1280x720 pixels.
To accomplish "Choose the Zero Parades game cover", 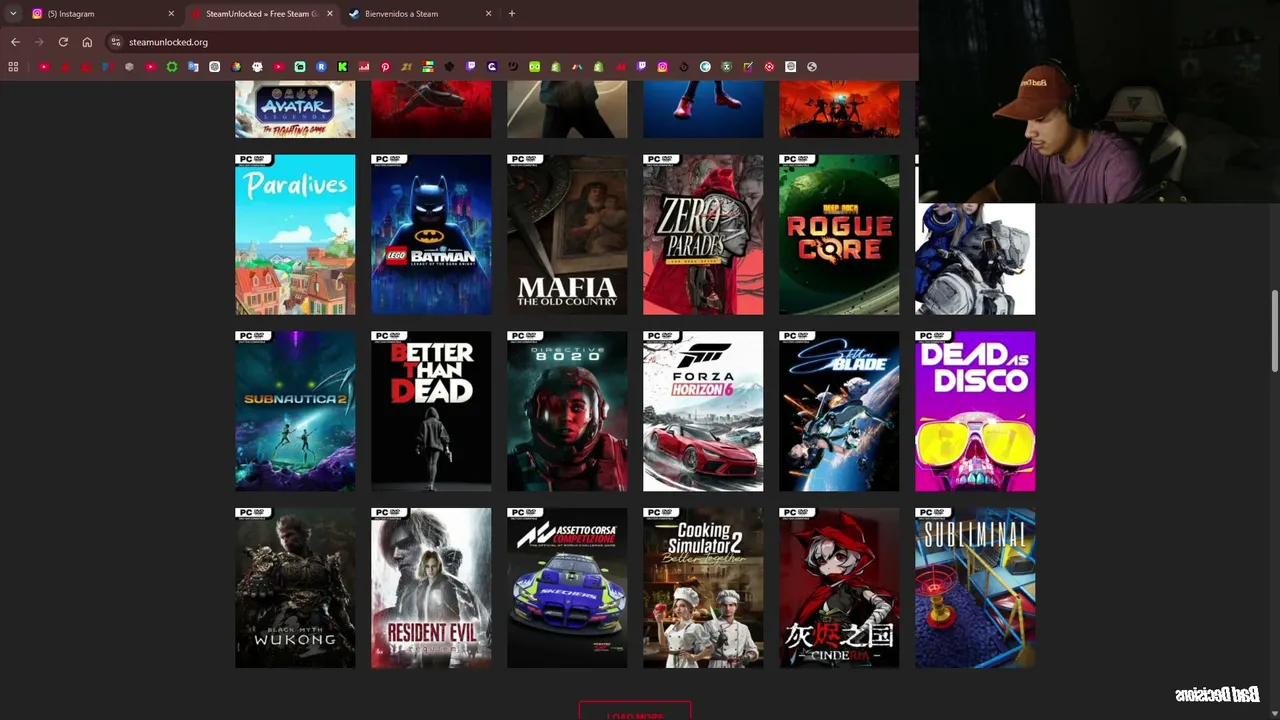I will click(x=703, y=234).
